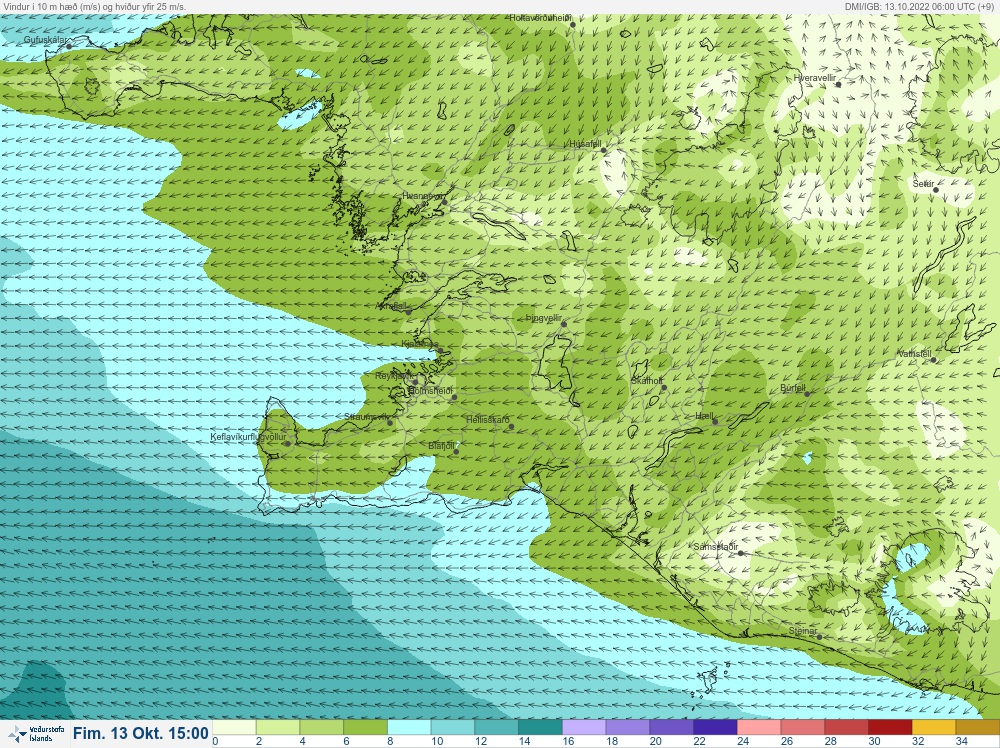Pick the Hellisskarð station marker
The width and height of the screenshot is (1000, 748).
pos(511,427)
